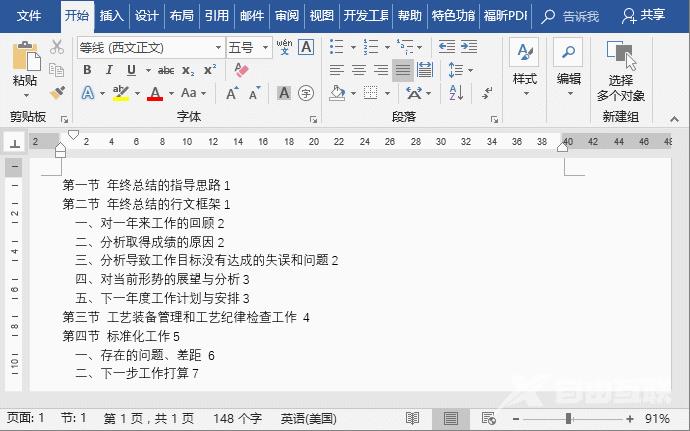Switch to Read Mode view in status bar
690x431 pixels.
pyautogui.click(x=412, y=418)
